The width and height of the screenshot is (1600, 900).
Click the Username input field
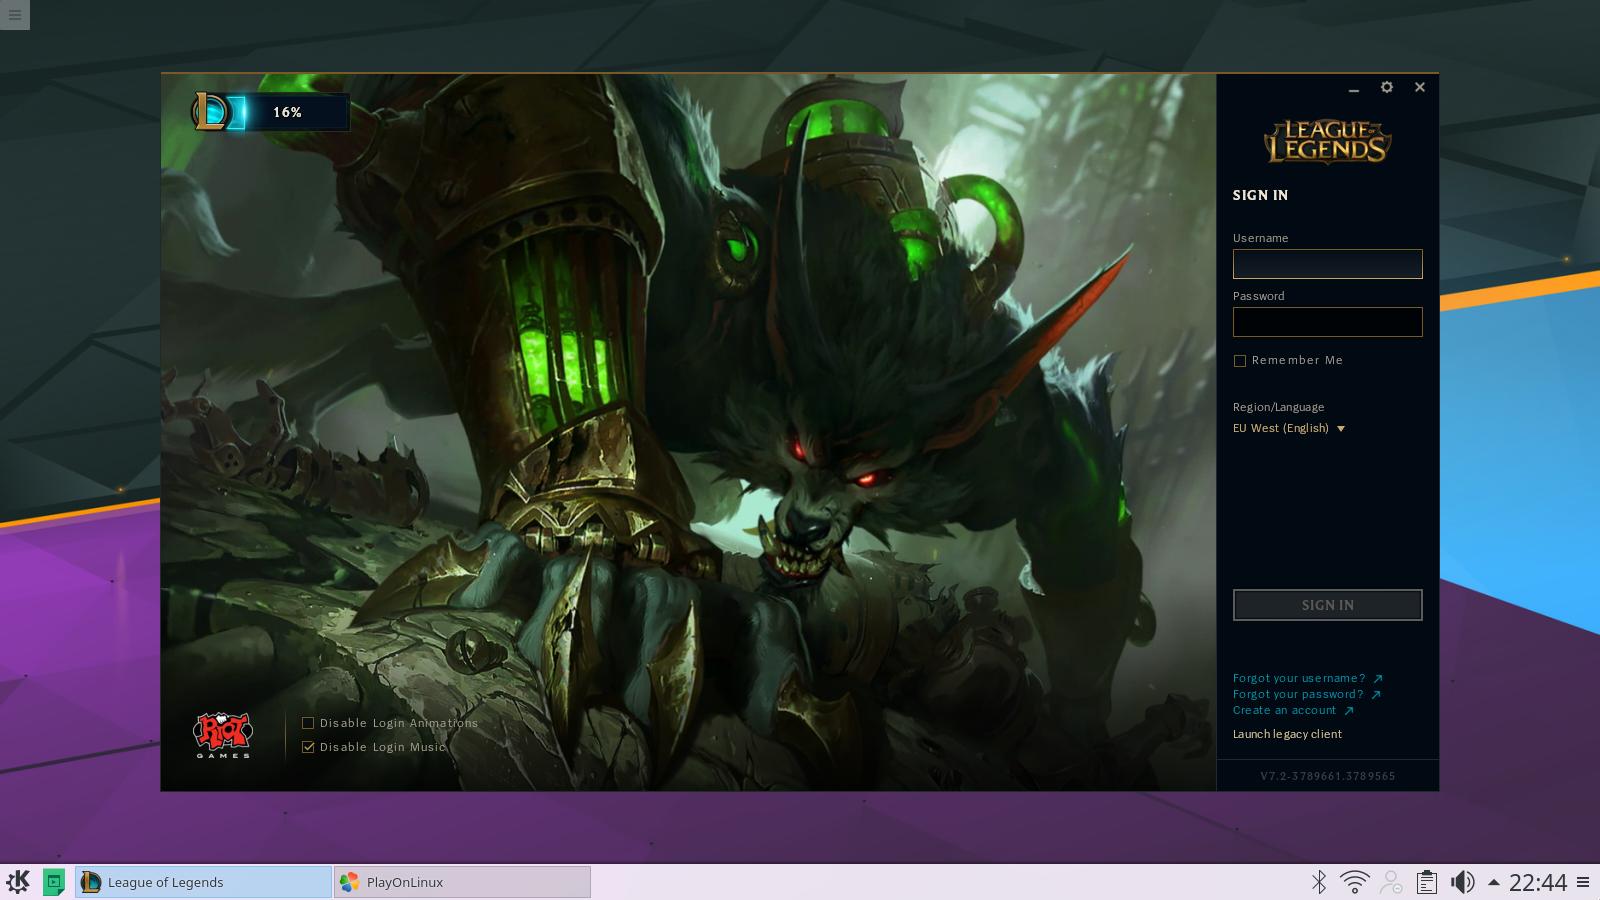click(x=1327, y=264)
